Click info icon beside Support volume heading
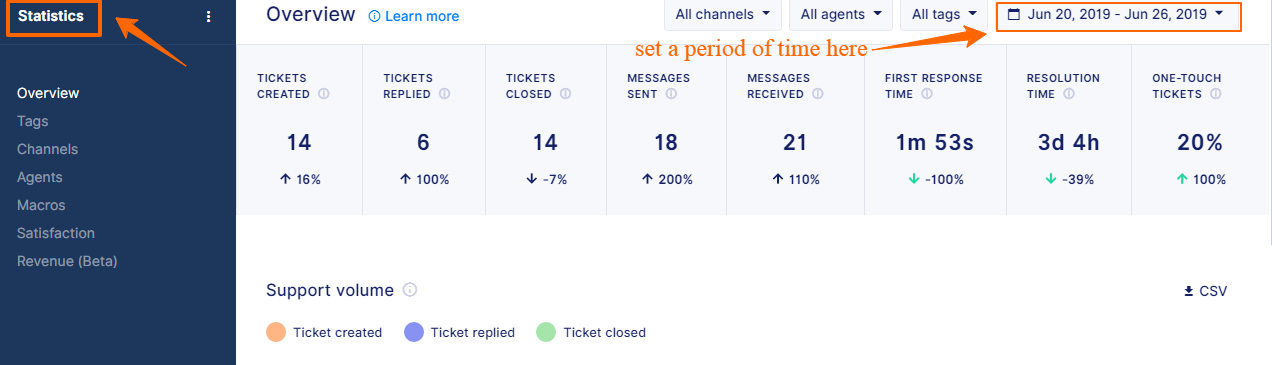Viewport: 1272px width, 365px height. (x=409, y=290)
